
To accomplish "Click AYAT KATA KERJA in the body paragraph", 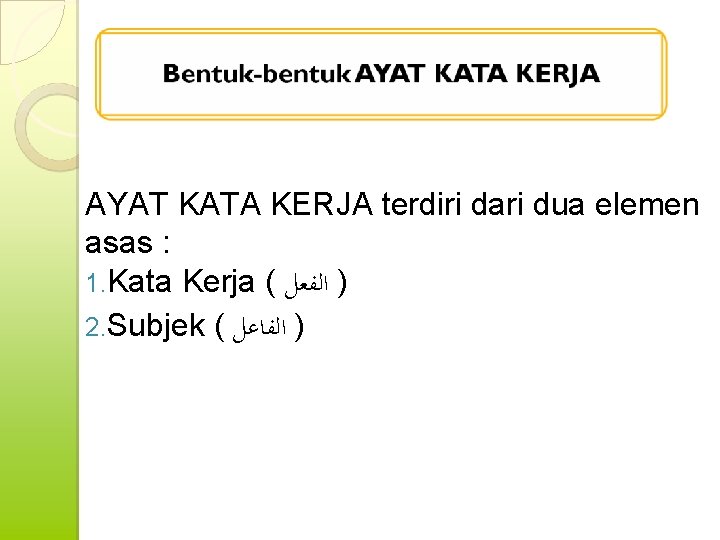I will (x=229, y=204).
